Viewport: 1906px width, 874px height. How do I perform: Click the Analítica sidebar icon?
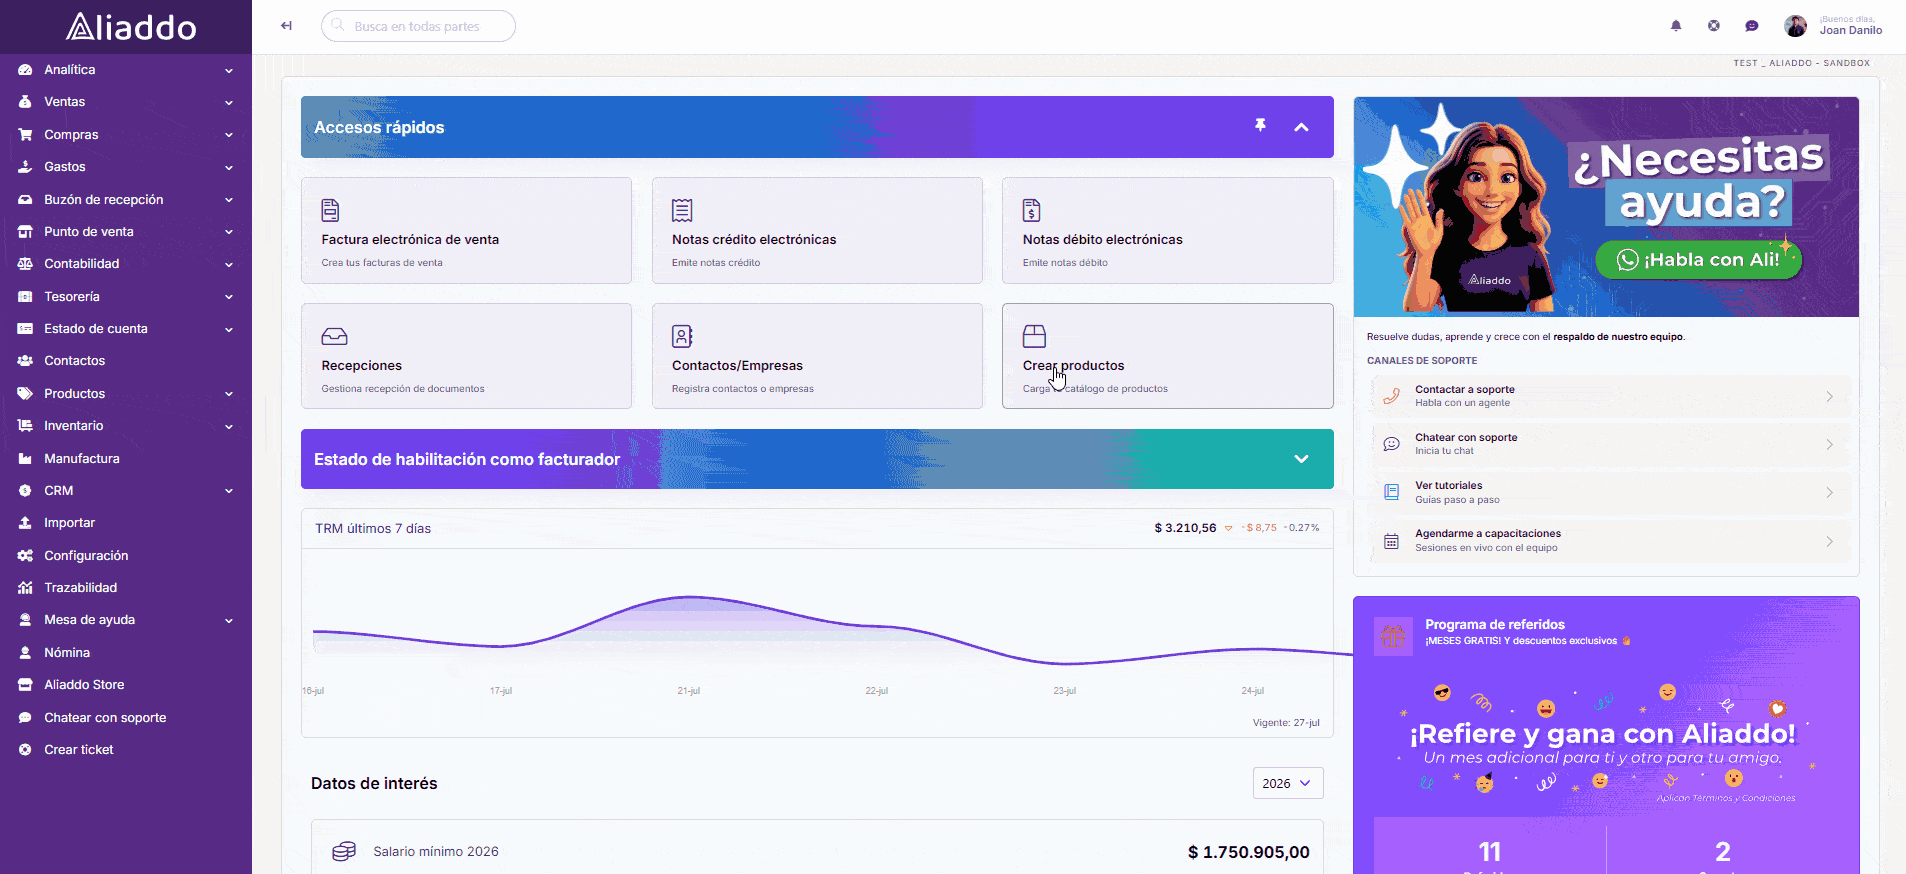point(25,70)
